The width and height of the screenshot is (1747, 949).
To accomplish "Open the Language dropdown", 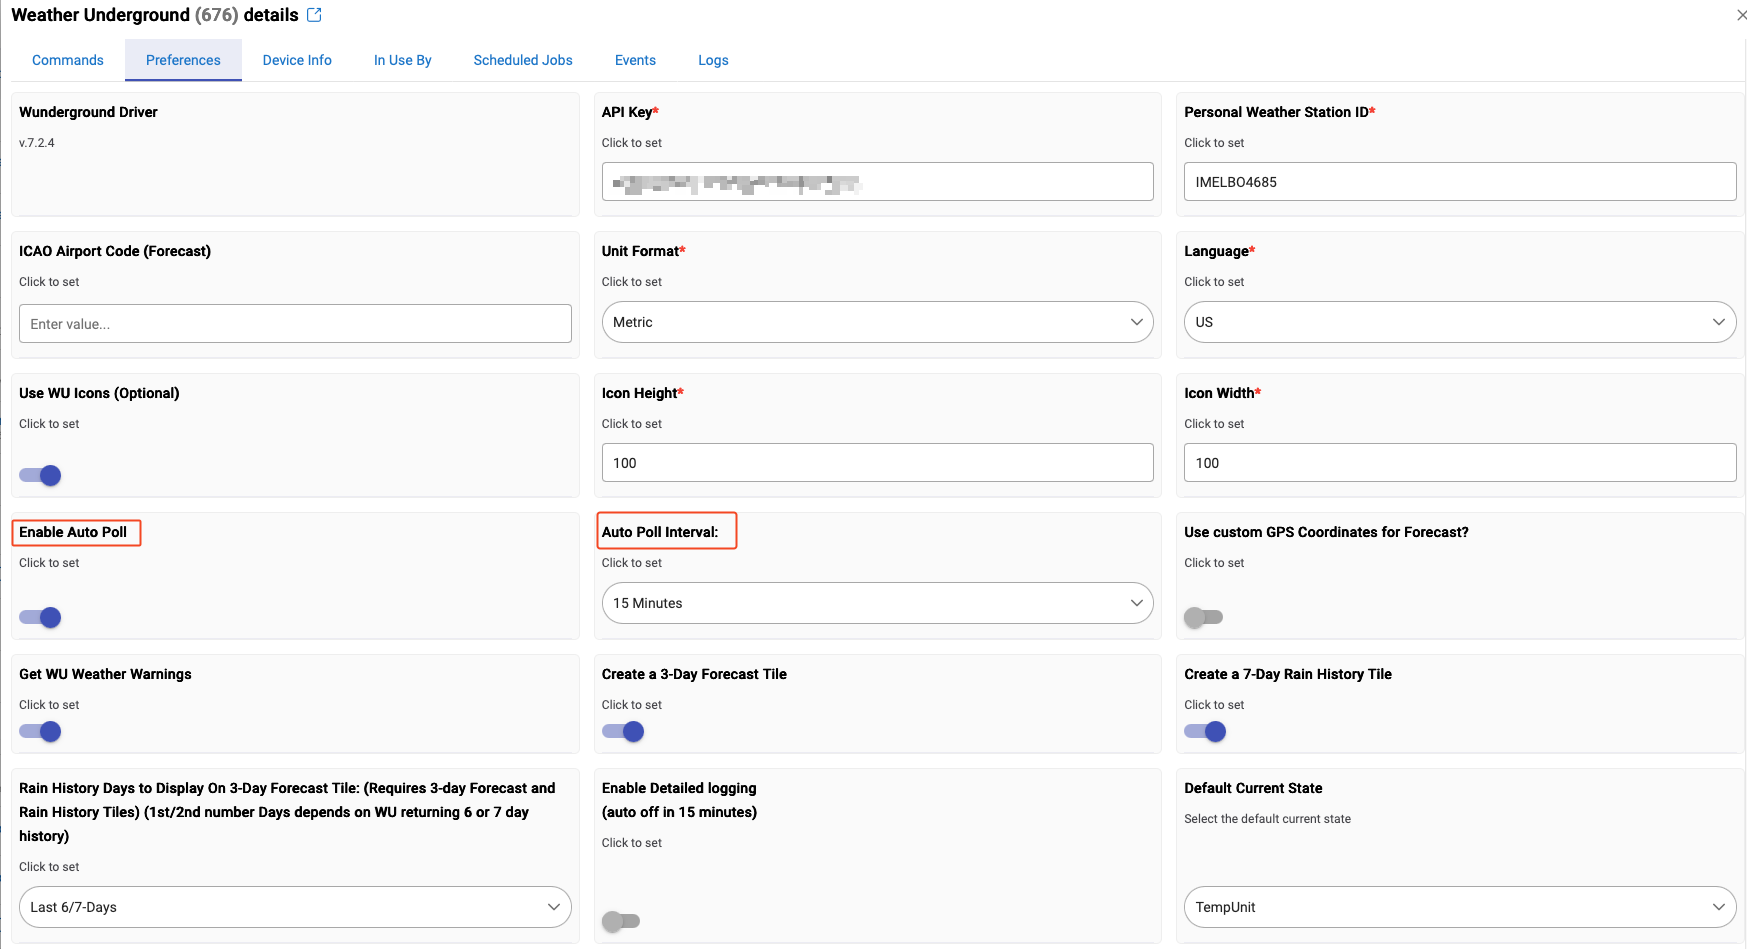I will (x=1459, y=322).
